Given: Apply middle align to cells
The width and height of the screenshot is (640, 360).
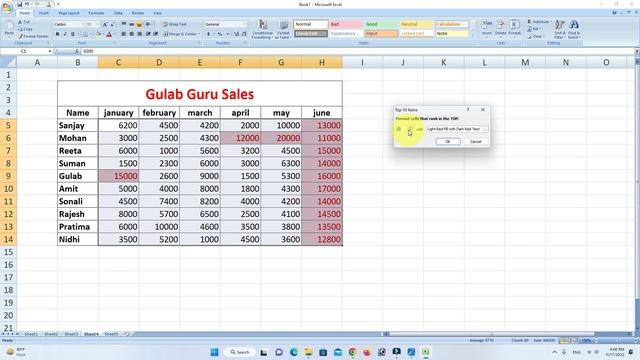Looking at the screenshot, I should [x=131, y=24].
